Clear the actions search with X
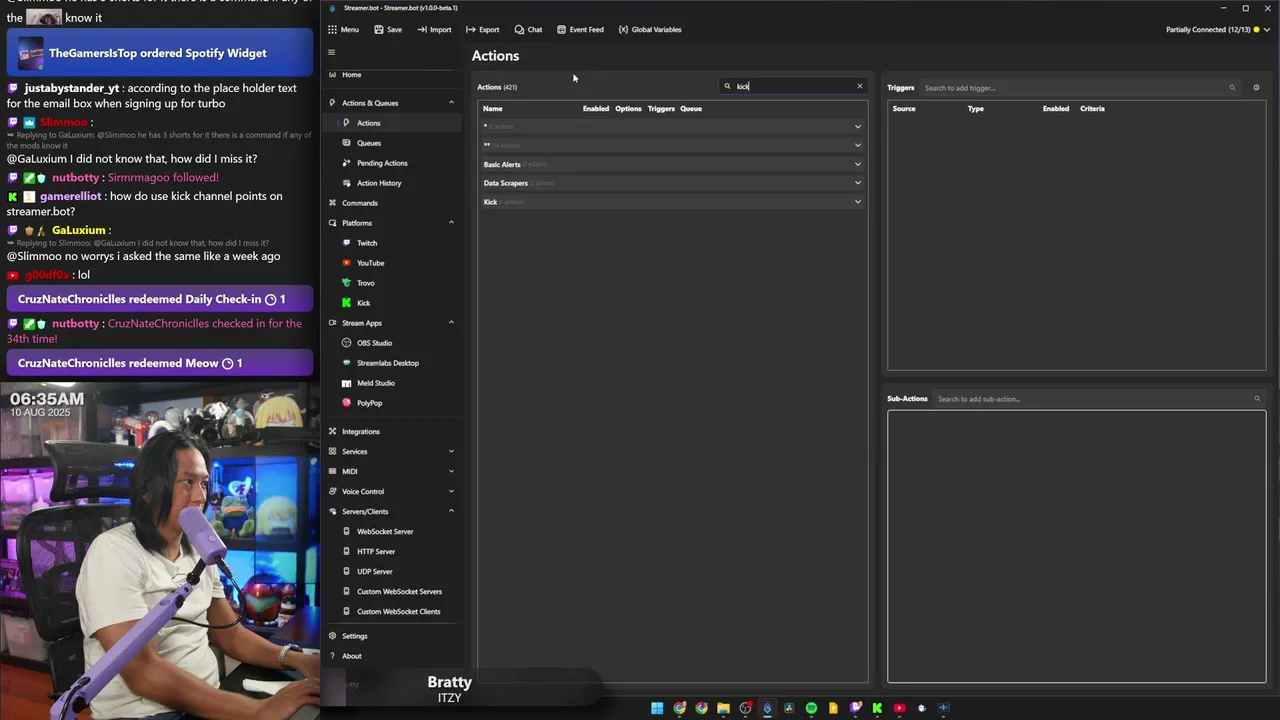1280x720 pixels. [859, 86]
